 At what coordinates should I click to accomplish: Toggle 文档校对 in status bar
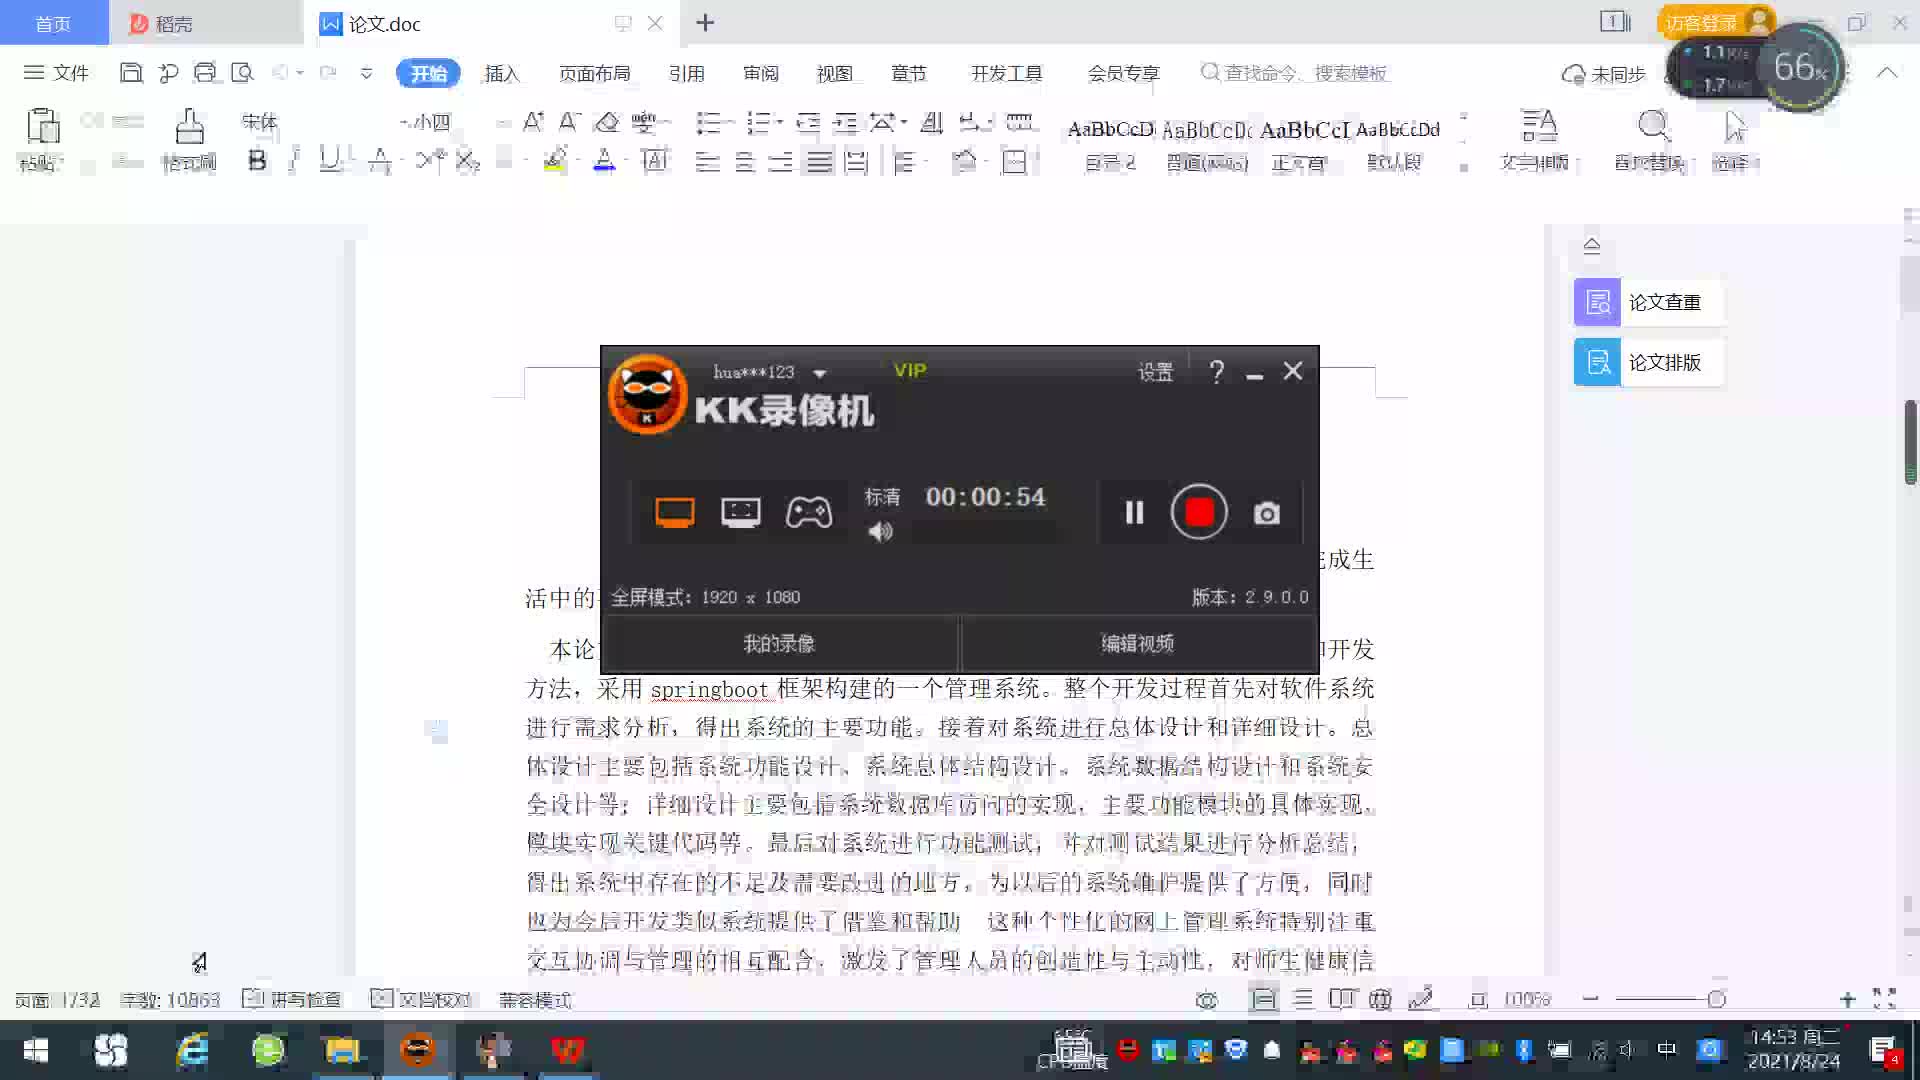tap(421, 999)
